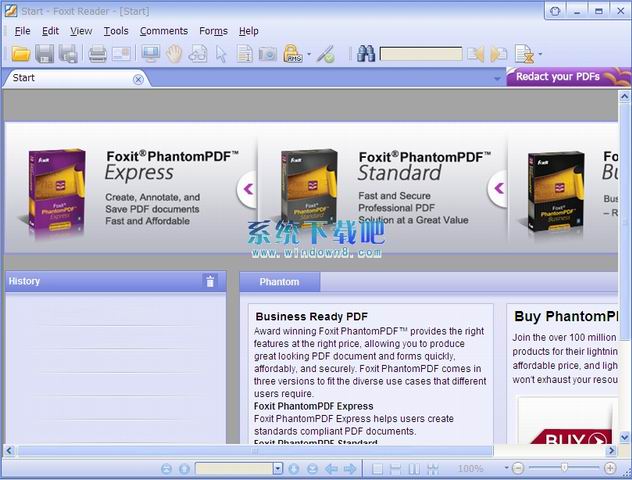Open the page number dropdown in status bar

(278, 468)
